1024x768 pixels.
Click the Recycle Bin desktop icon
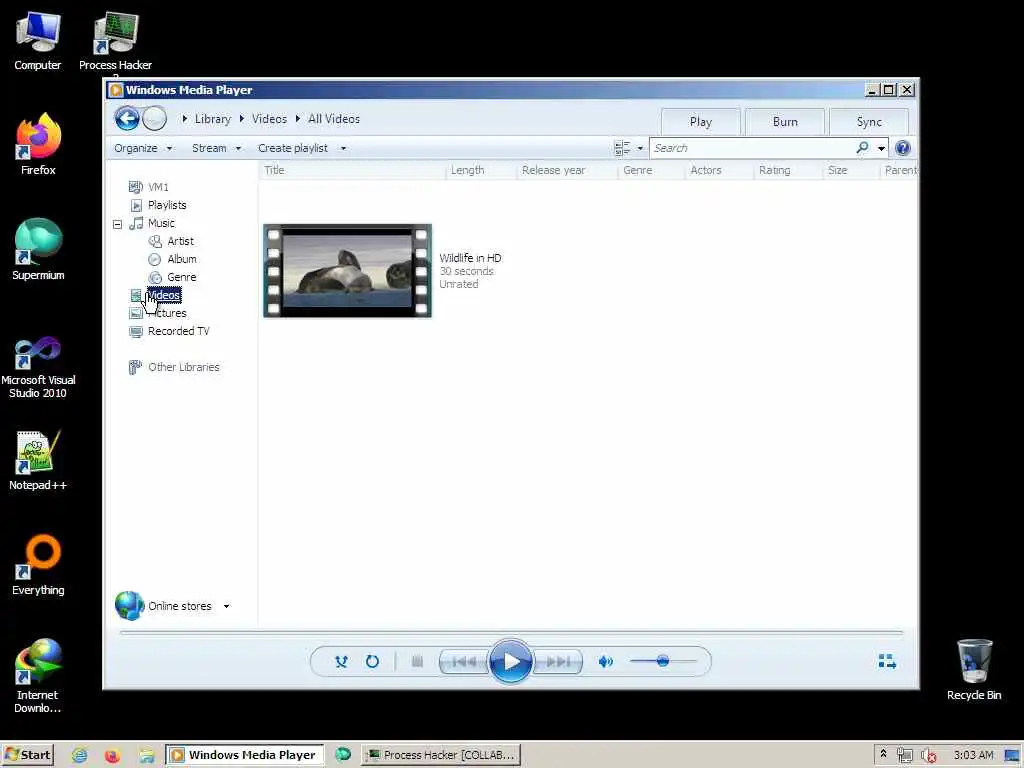pos(974,669)
